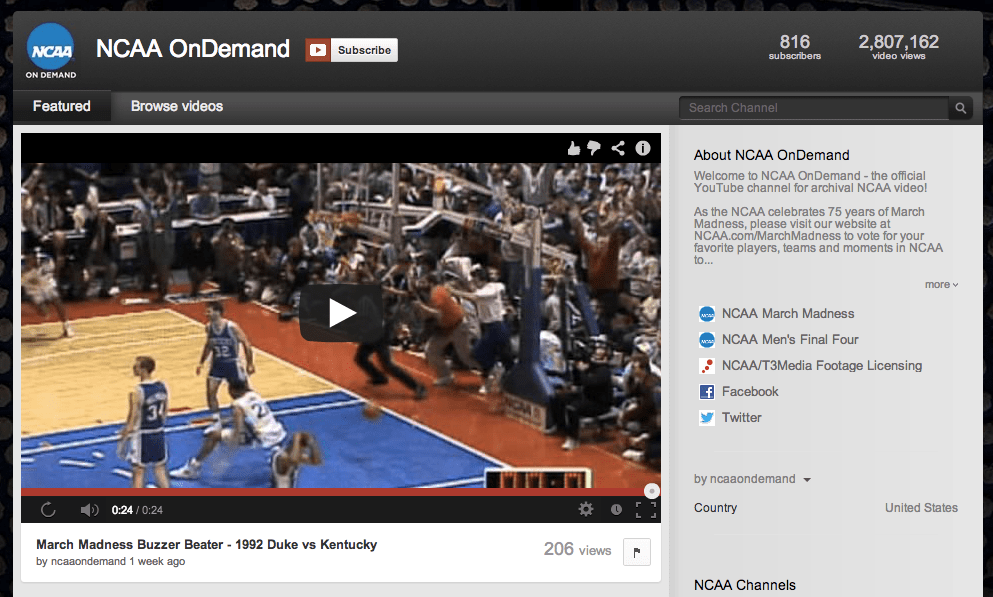Click the NCAA icon beside March Madness

pos(707,314)
